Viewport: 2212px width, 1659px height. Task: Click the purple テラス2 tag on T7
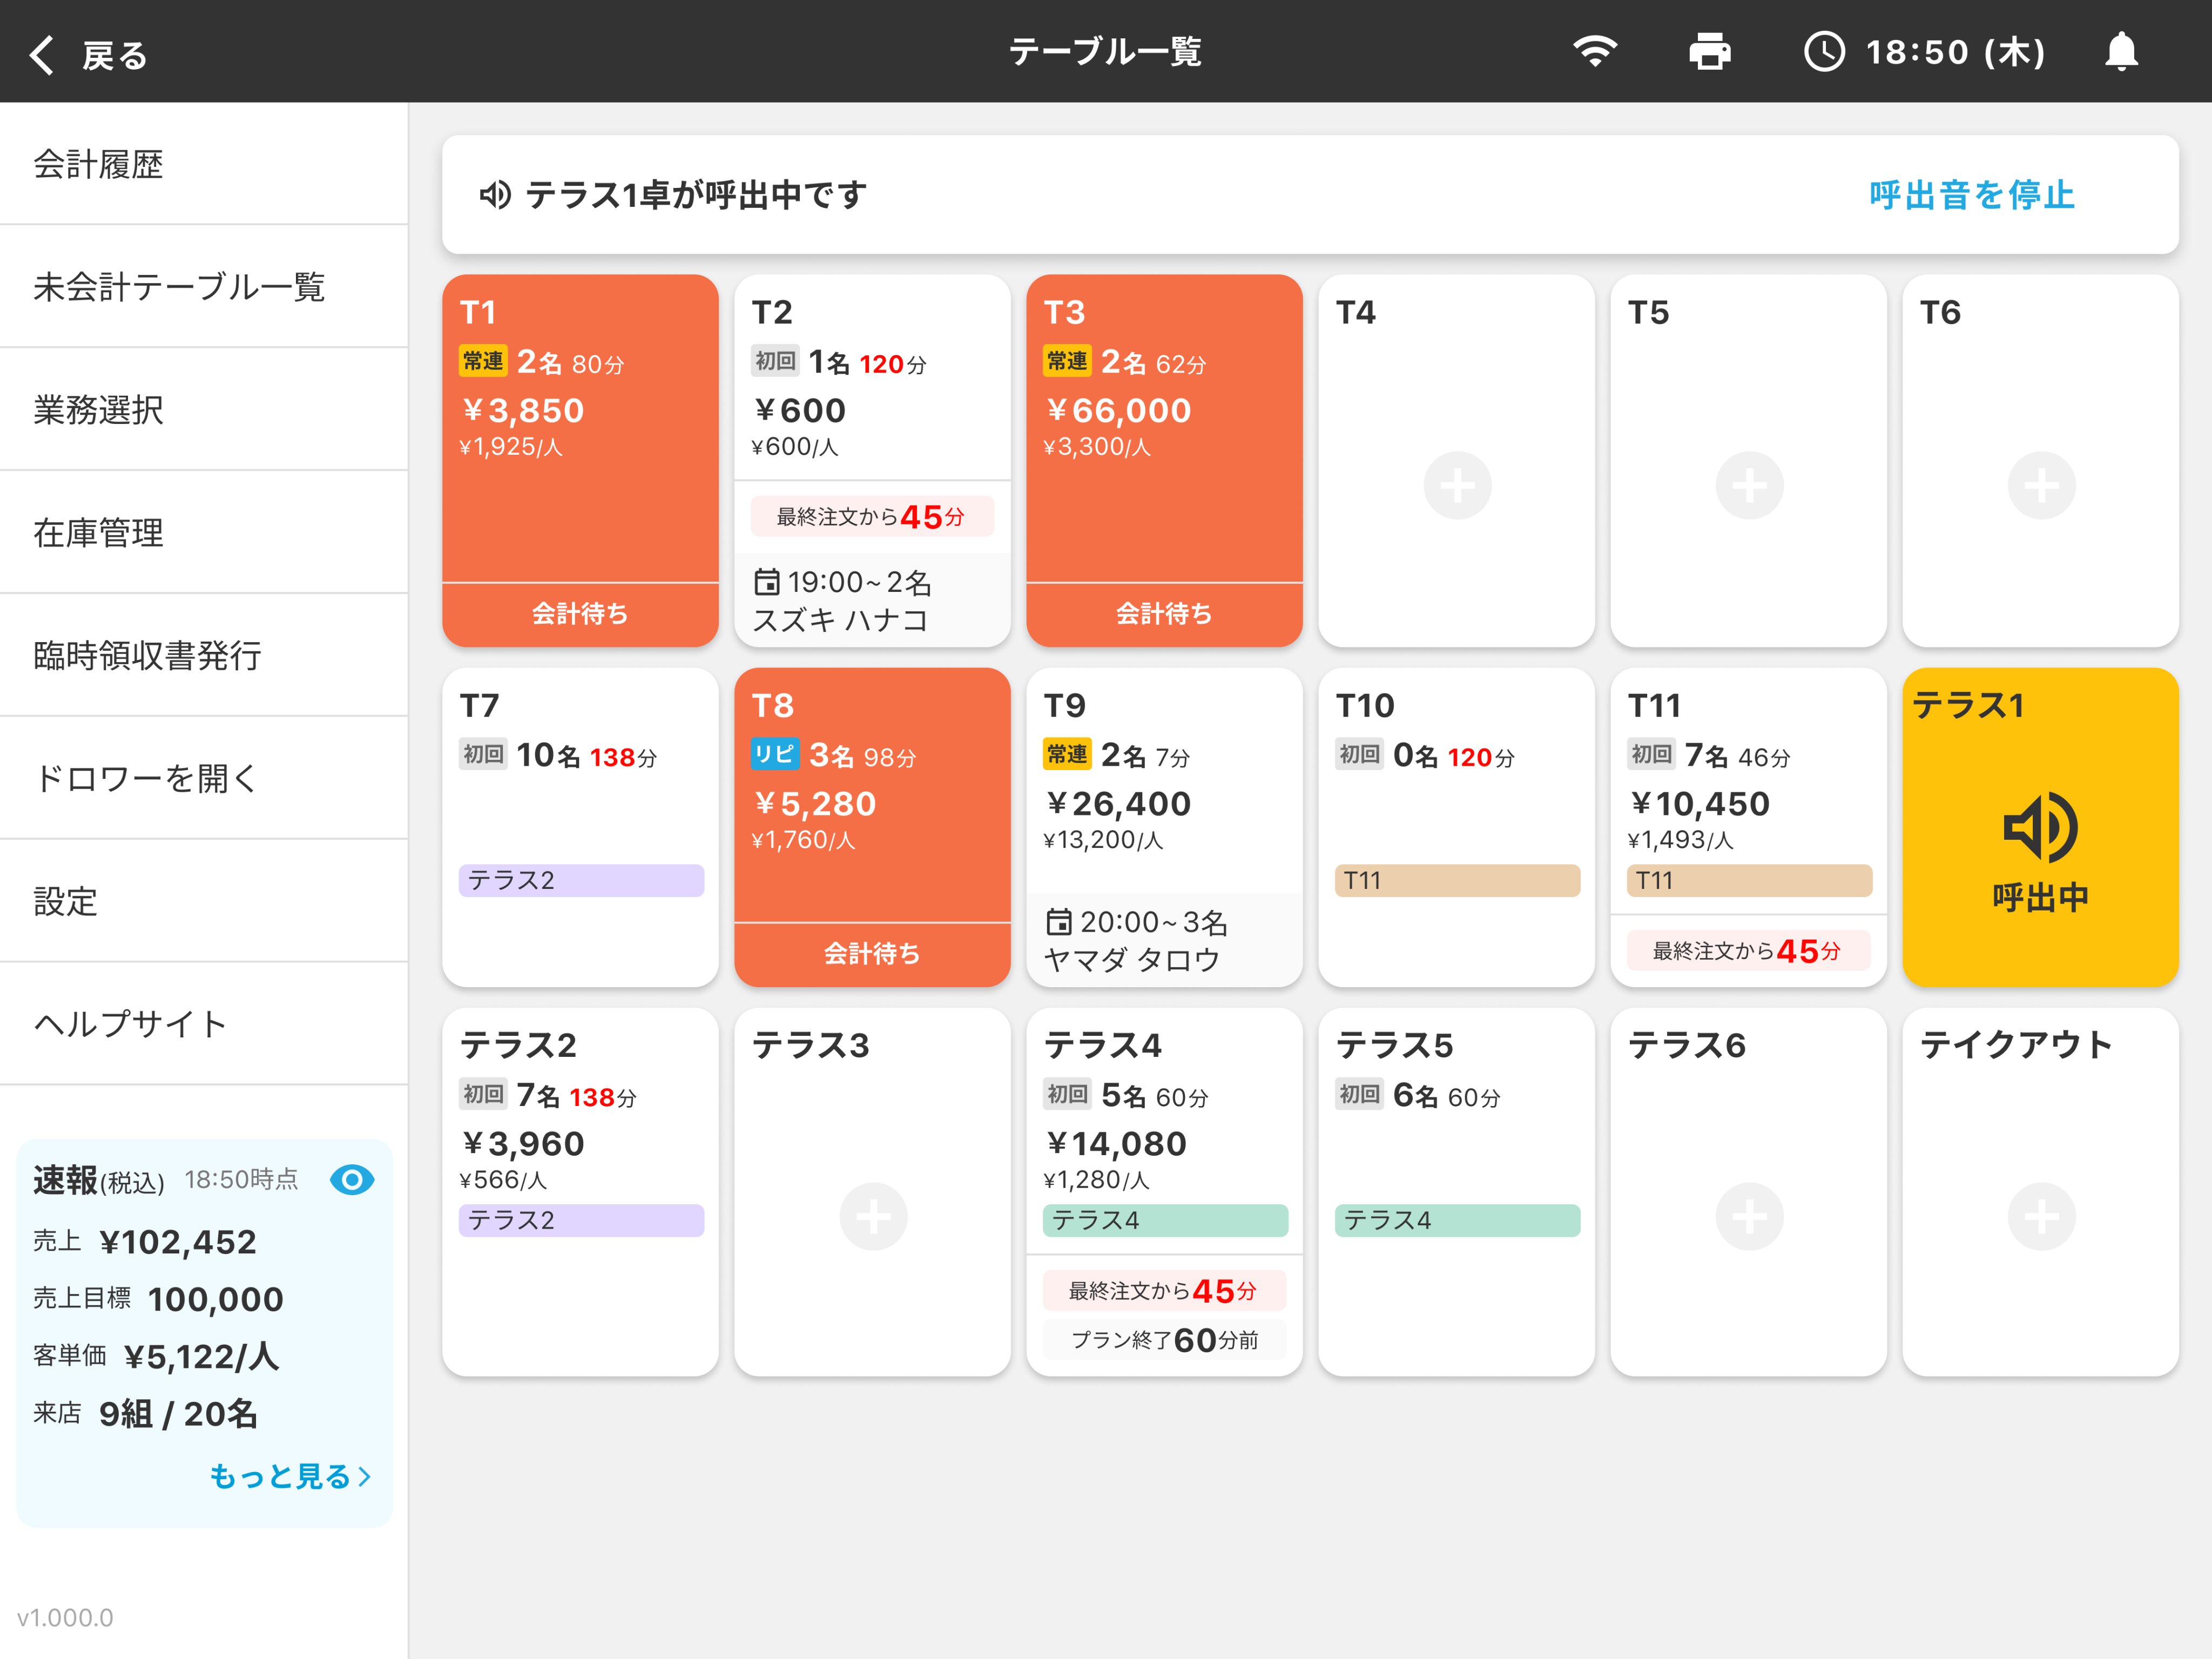(x=581, y=880)
